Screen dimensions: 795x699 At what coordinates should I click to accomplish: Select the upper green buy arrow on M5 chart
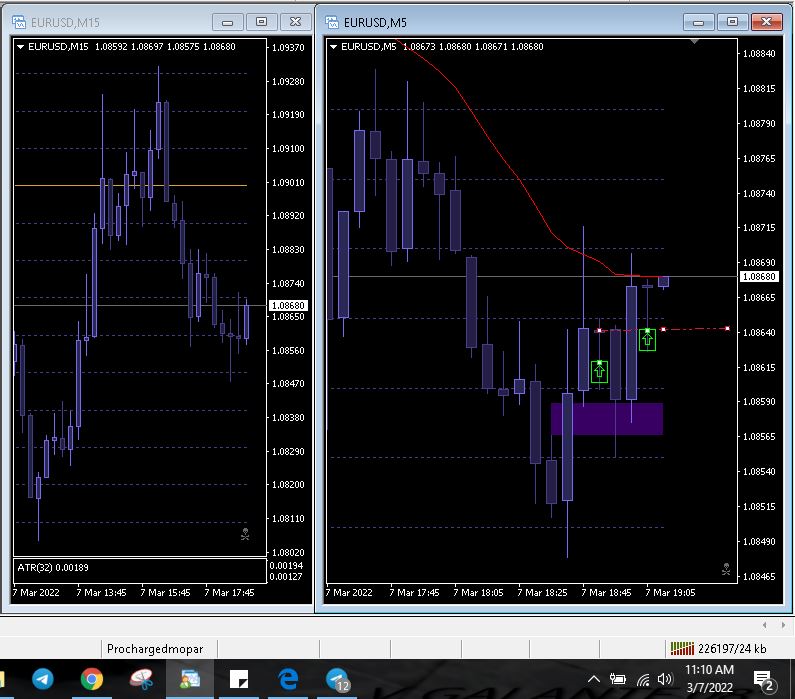647,340
